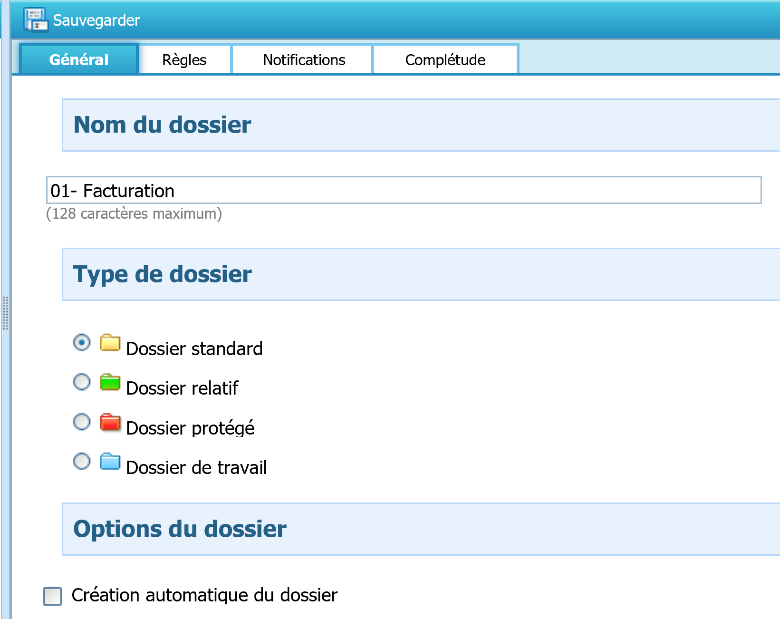
Task: Pick the Dossier de travail radio button
Action: click(82, 461)
